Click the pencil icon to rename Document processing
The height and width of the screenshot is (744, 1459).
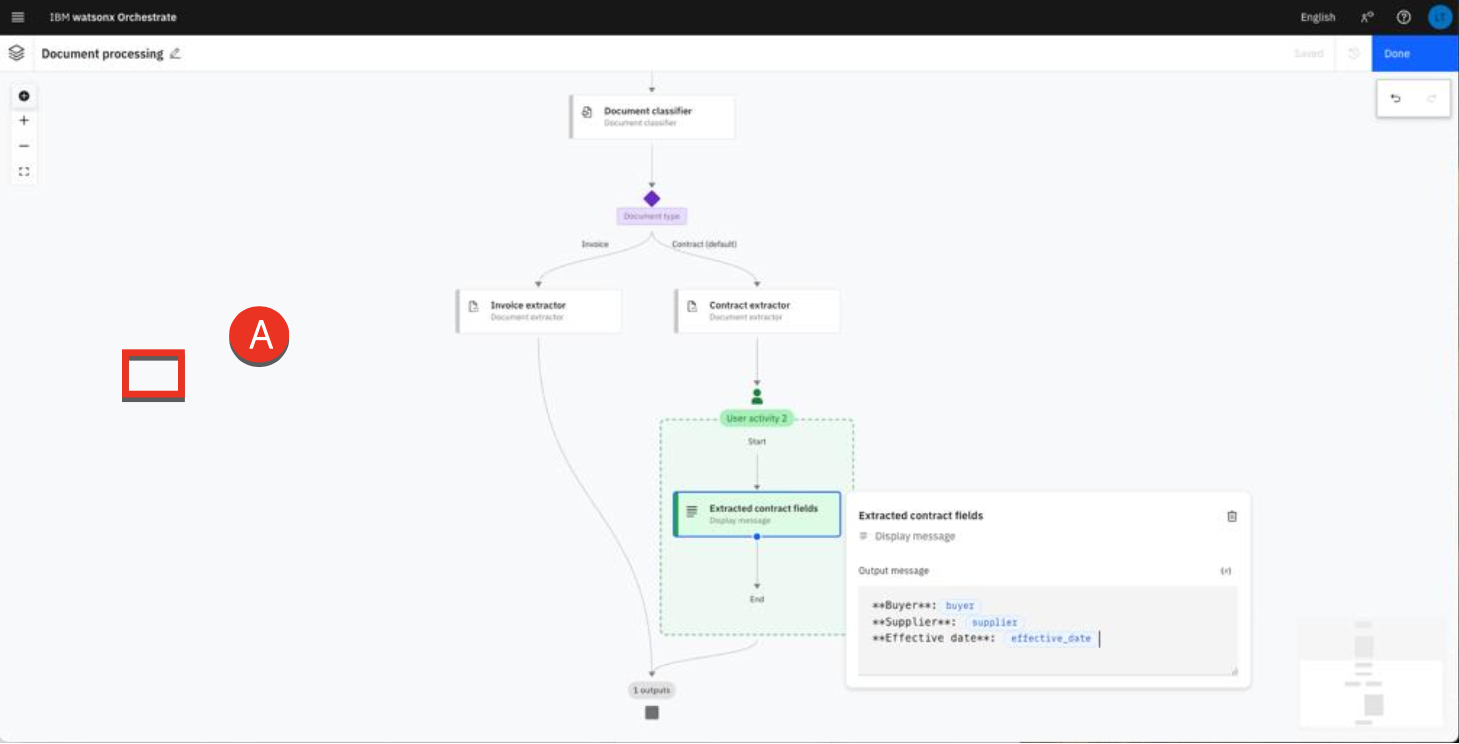[x=176, y=54]
